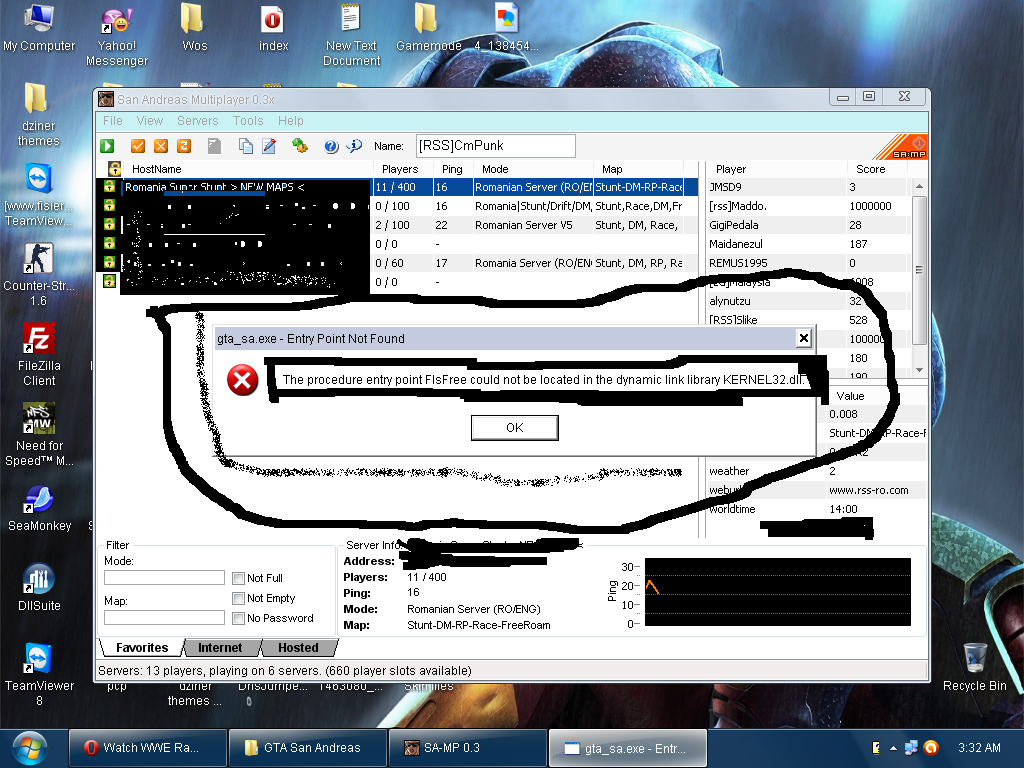Image resolution: width=1024 pixels, height=768 pixels.
Task: Click the Copy Server Info icon
Action: pos(246,146)
